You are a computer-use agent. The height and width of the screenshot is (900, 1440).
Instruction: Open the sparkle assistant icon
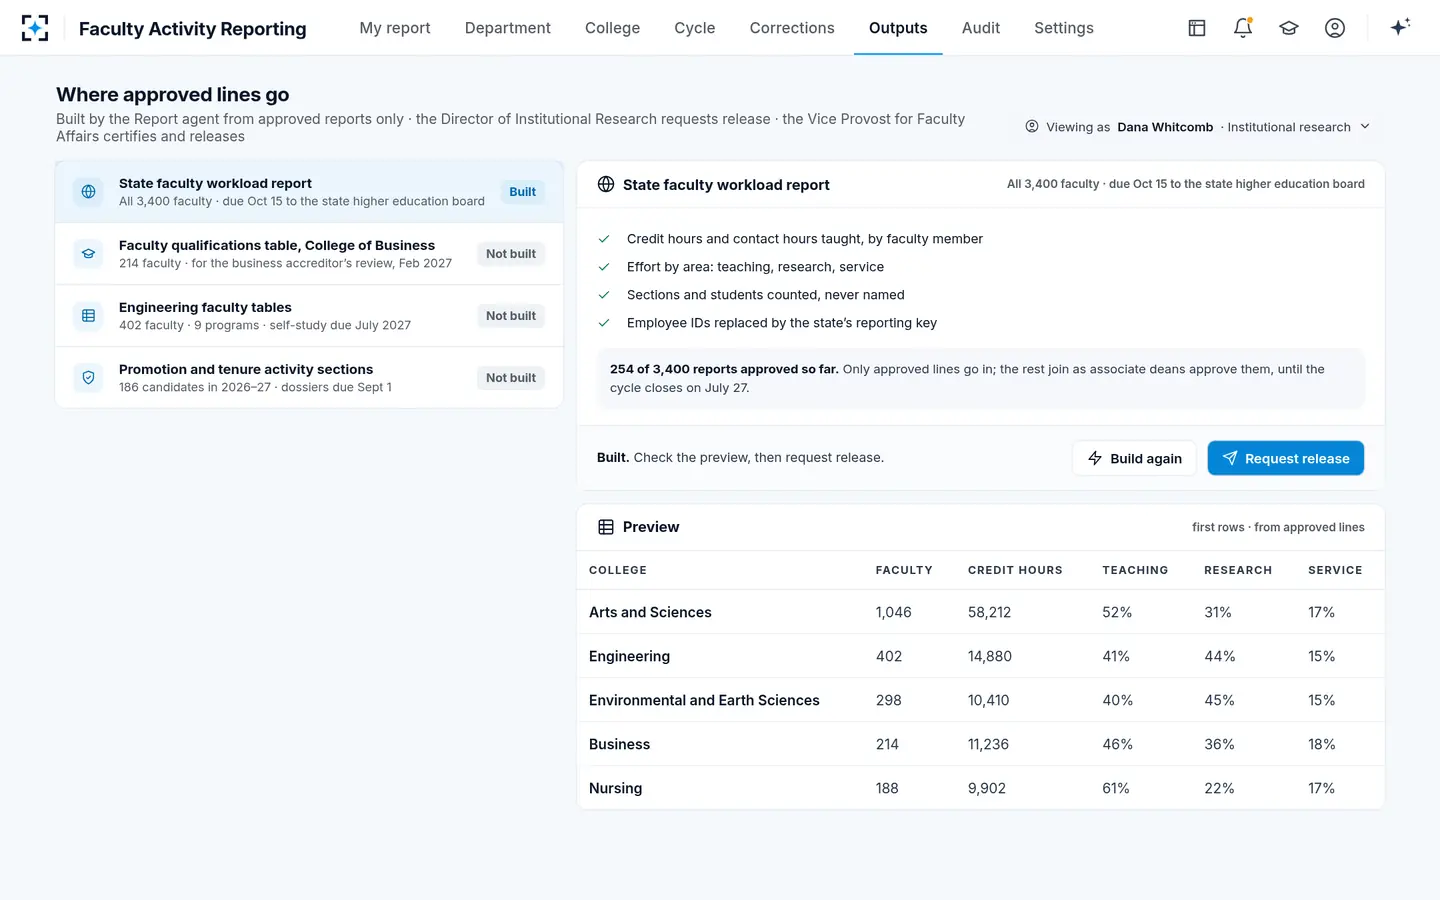[x=1400, y=27]
